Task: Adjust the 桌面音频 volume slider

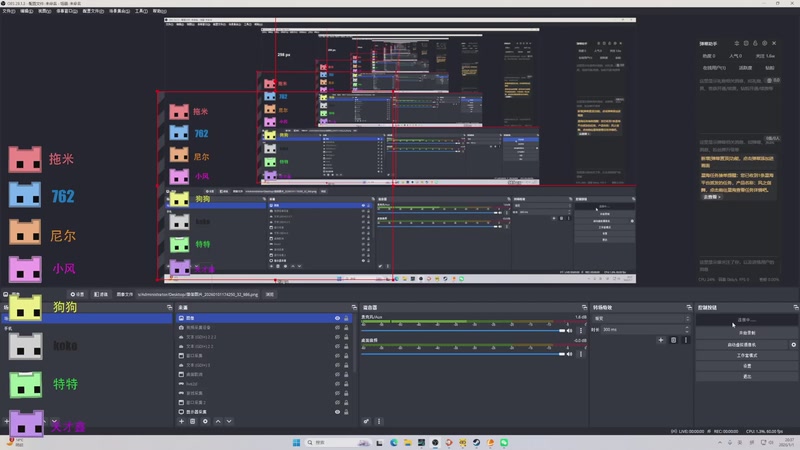Action: [464, 354]
